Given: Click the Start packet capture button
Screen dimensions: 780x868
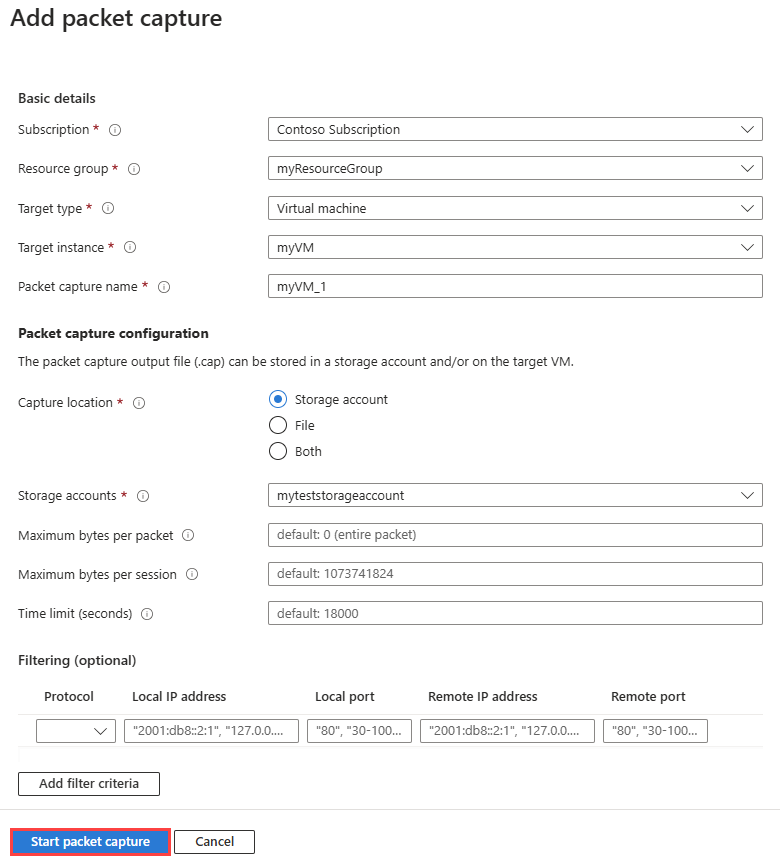Looking at the screenshot, I should [x=90, y=842].
